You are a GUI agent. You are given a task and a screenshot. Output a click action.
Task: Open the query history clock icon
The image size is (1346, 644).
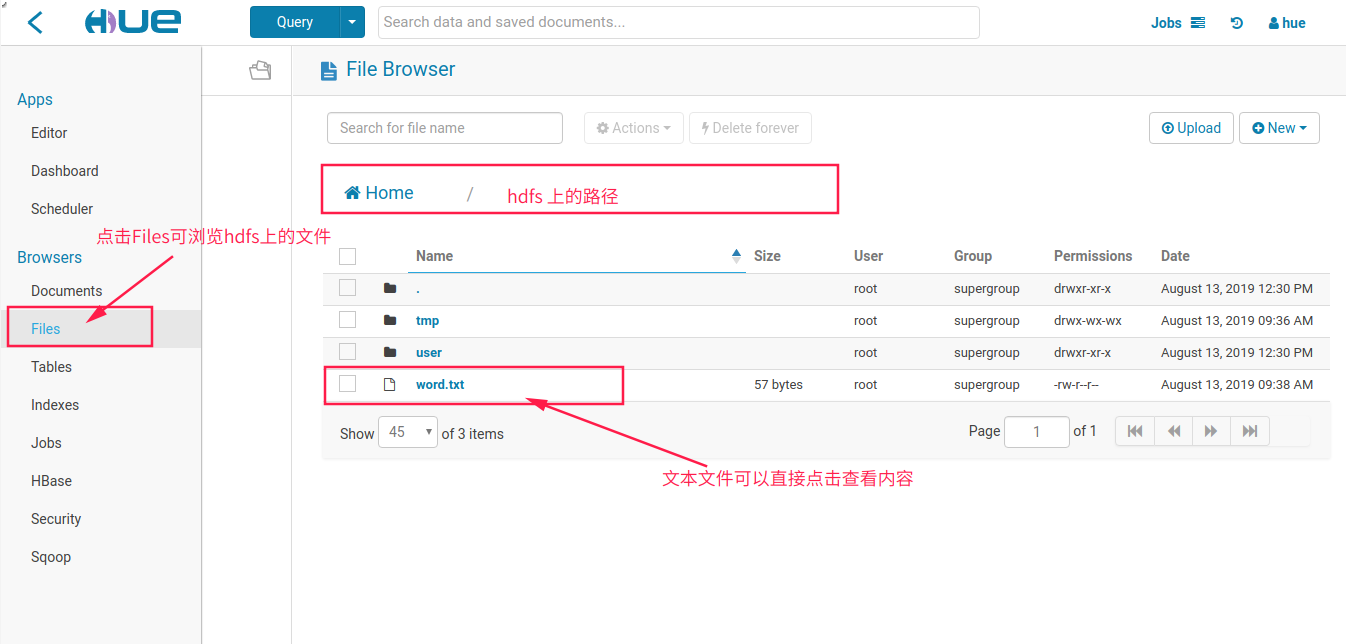[x=1237, y=23]
